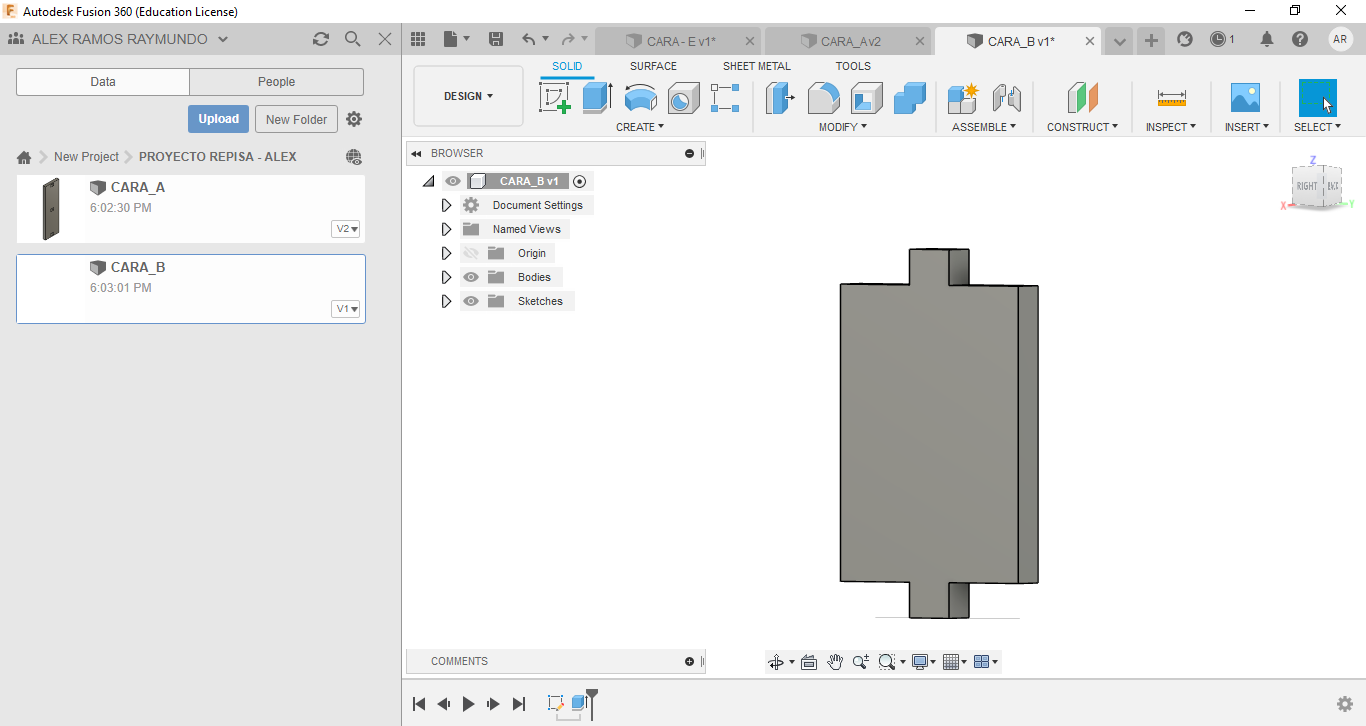Click the timeline play button
1366x726 pixels.
point(468,704)
